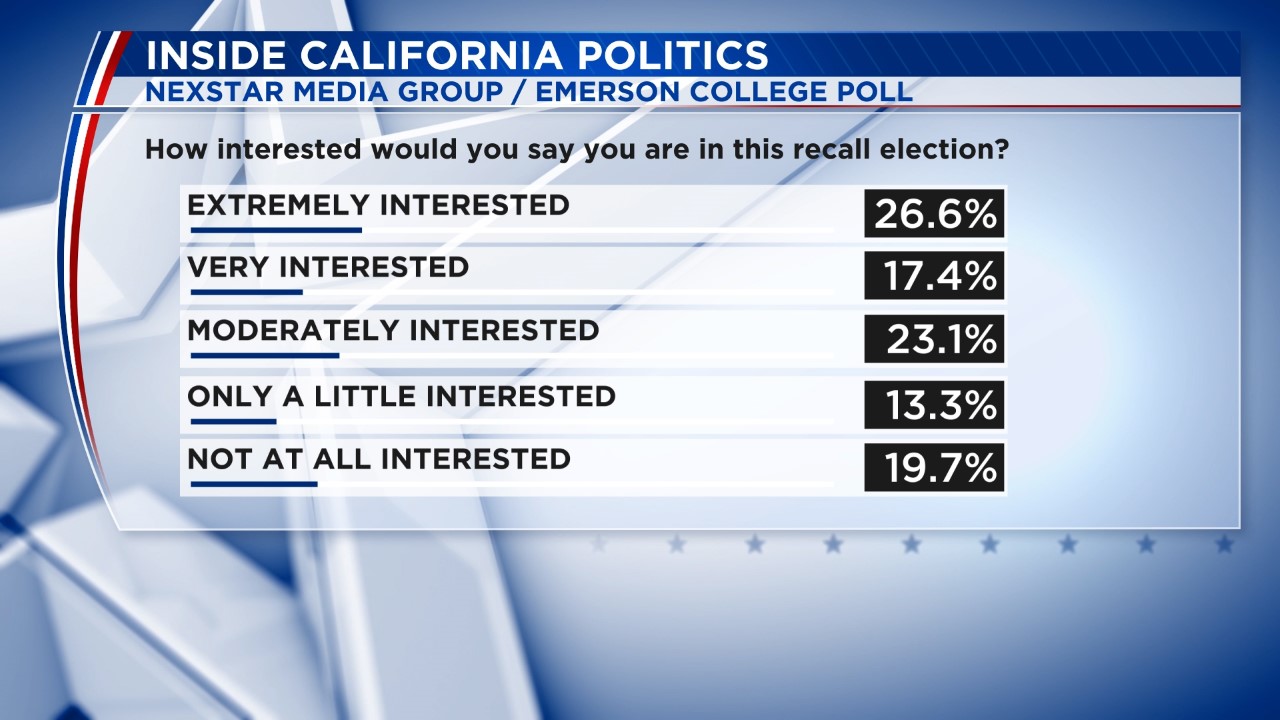Click the 19.7% percentage box
Image resolution: width=1280 pixels, height=720 pixels.
pos(934,468)
